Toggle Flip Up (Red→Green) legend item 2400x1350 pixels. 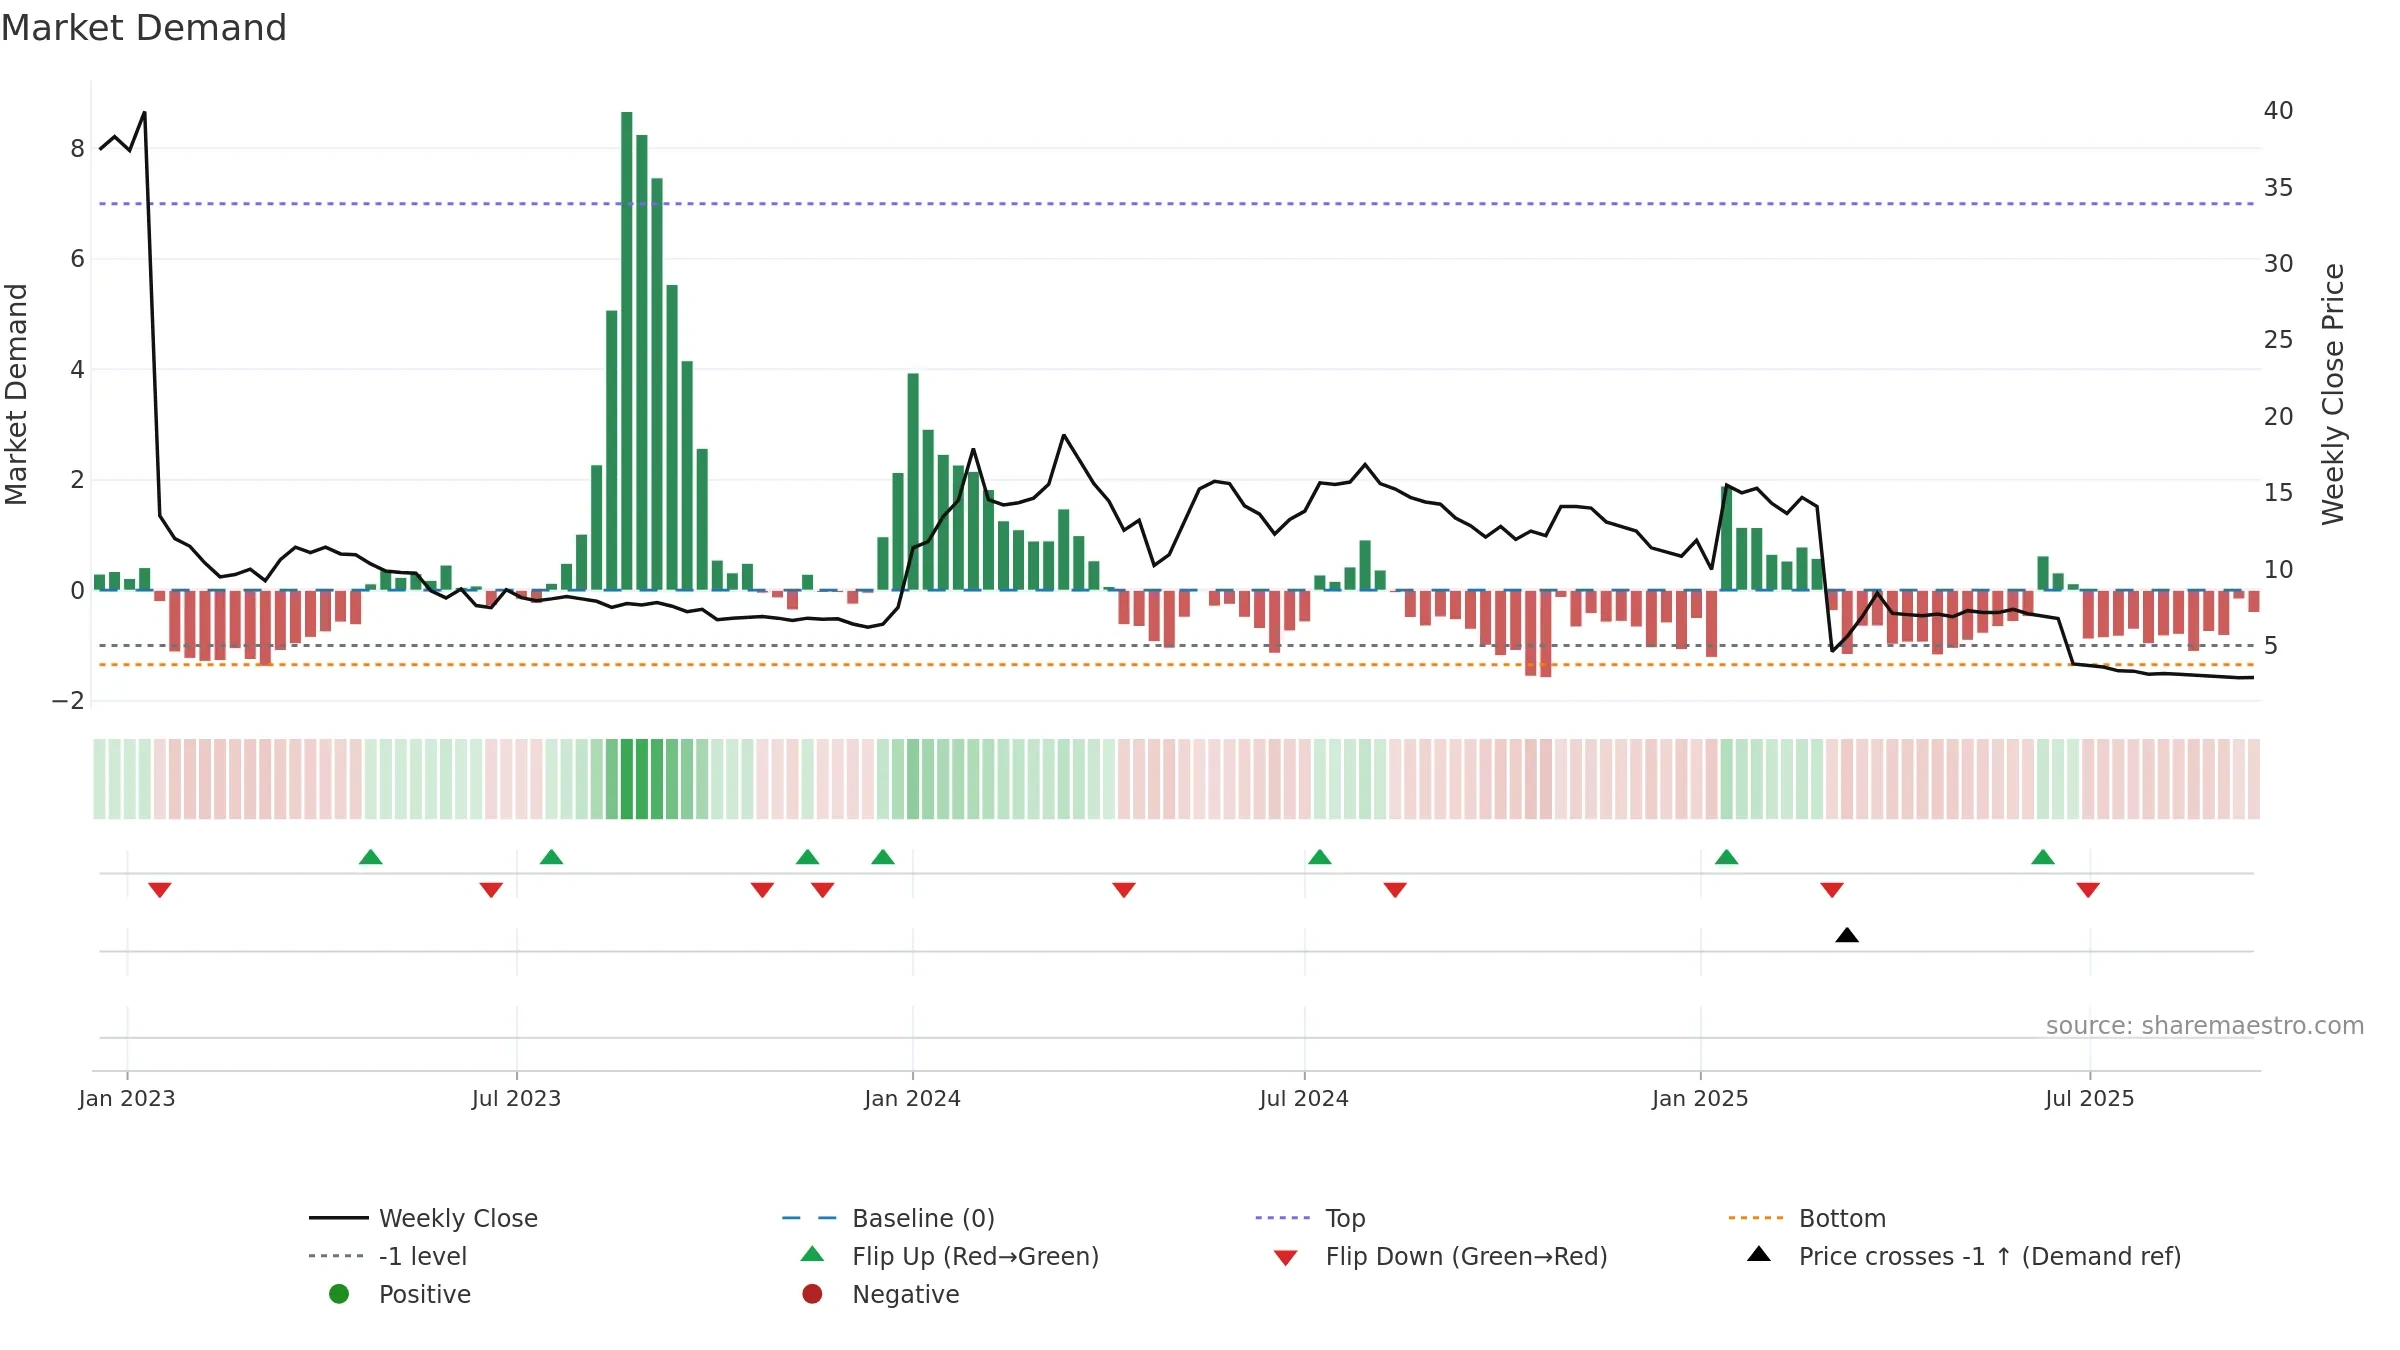click(950, 1256)
